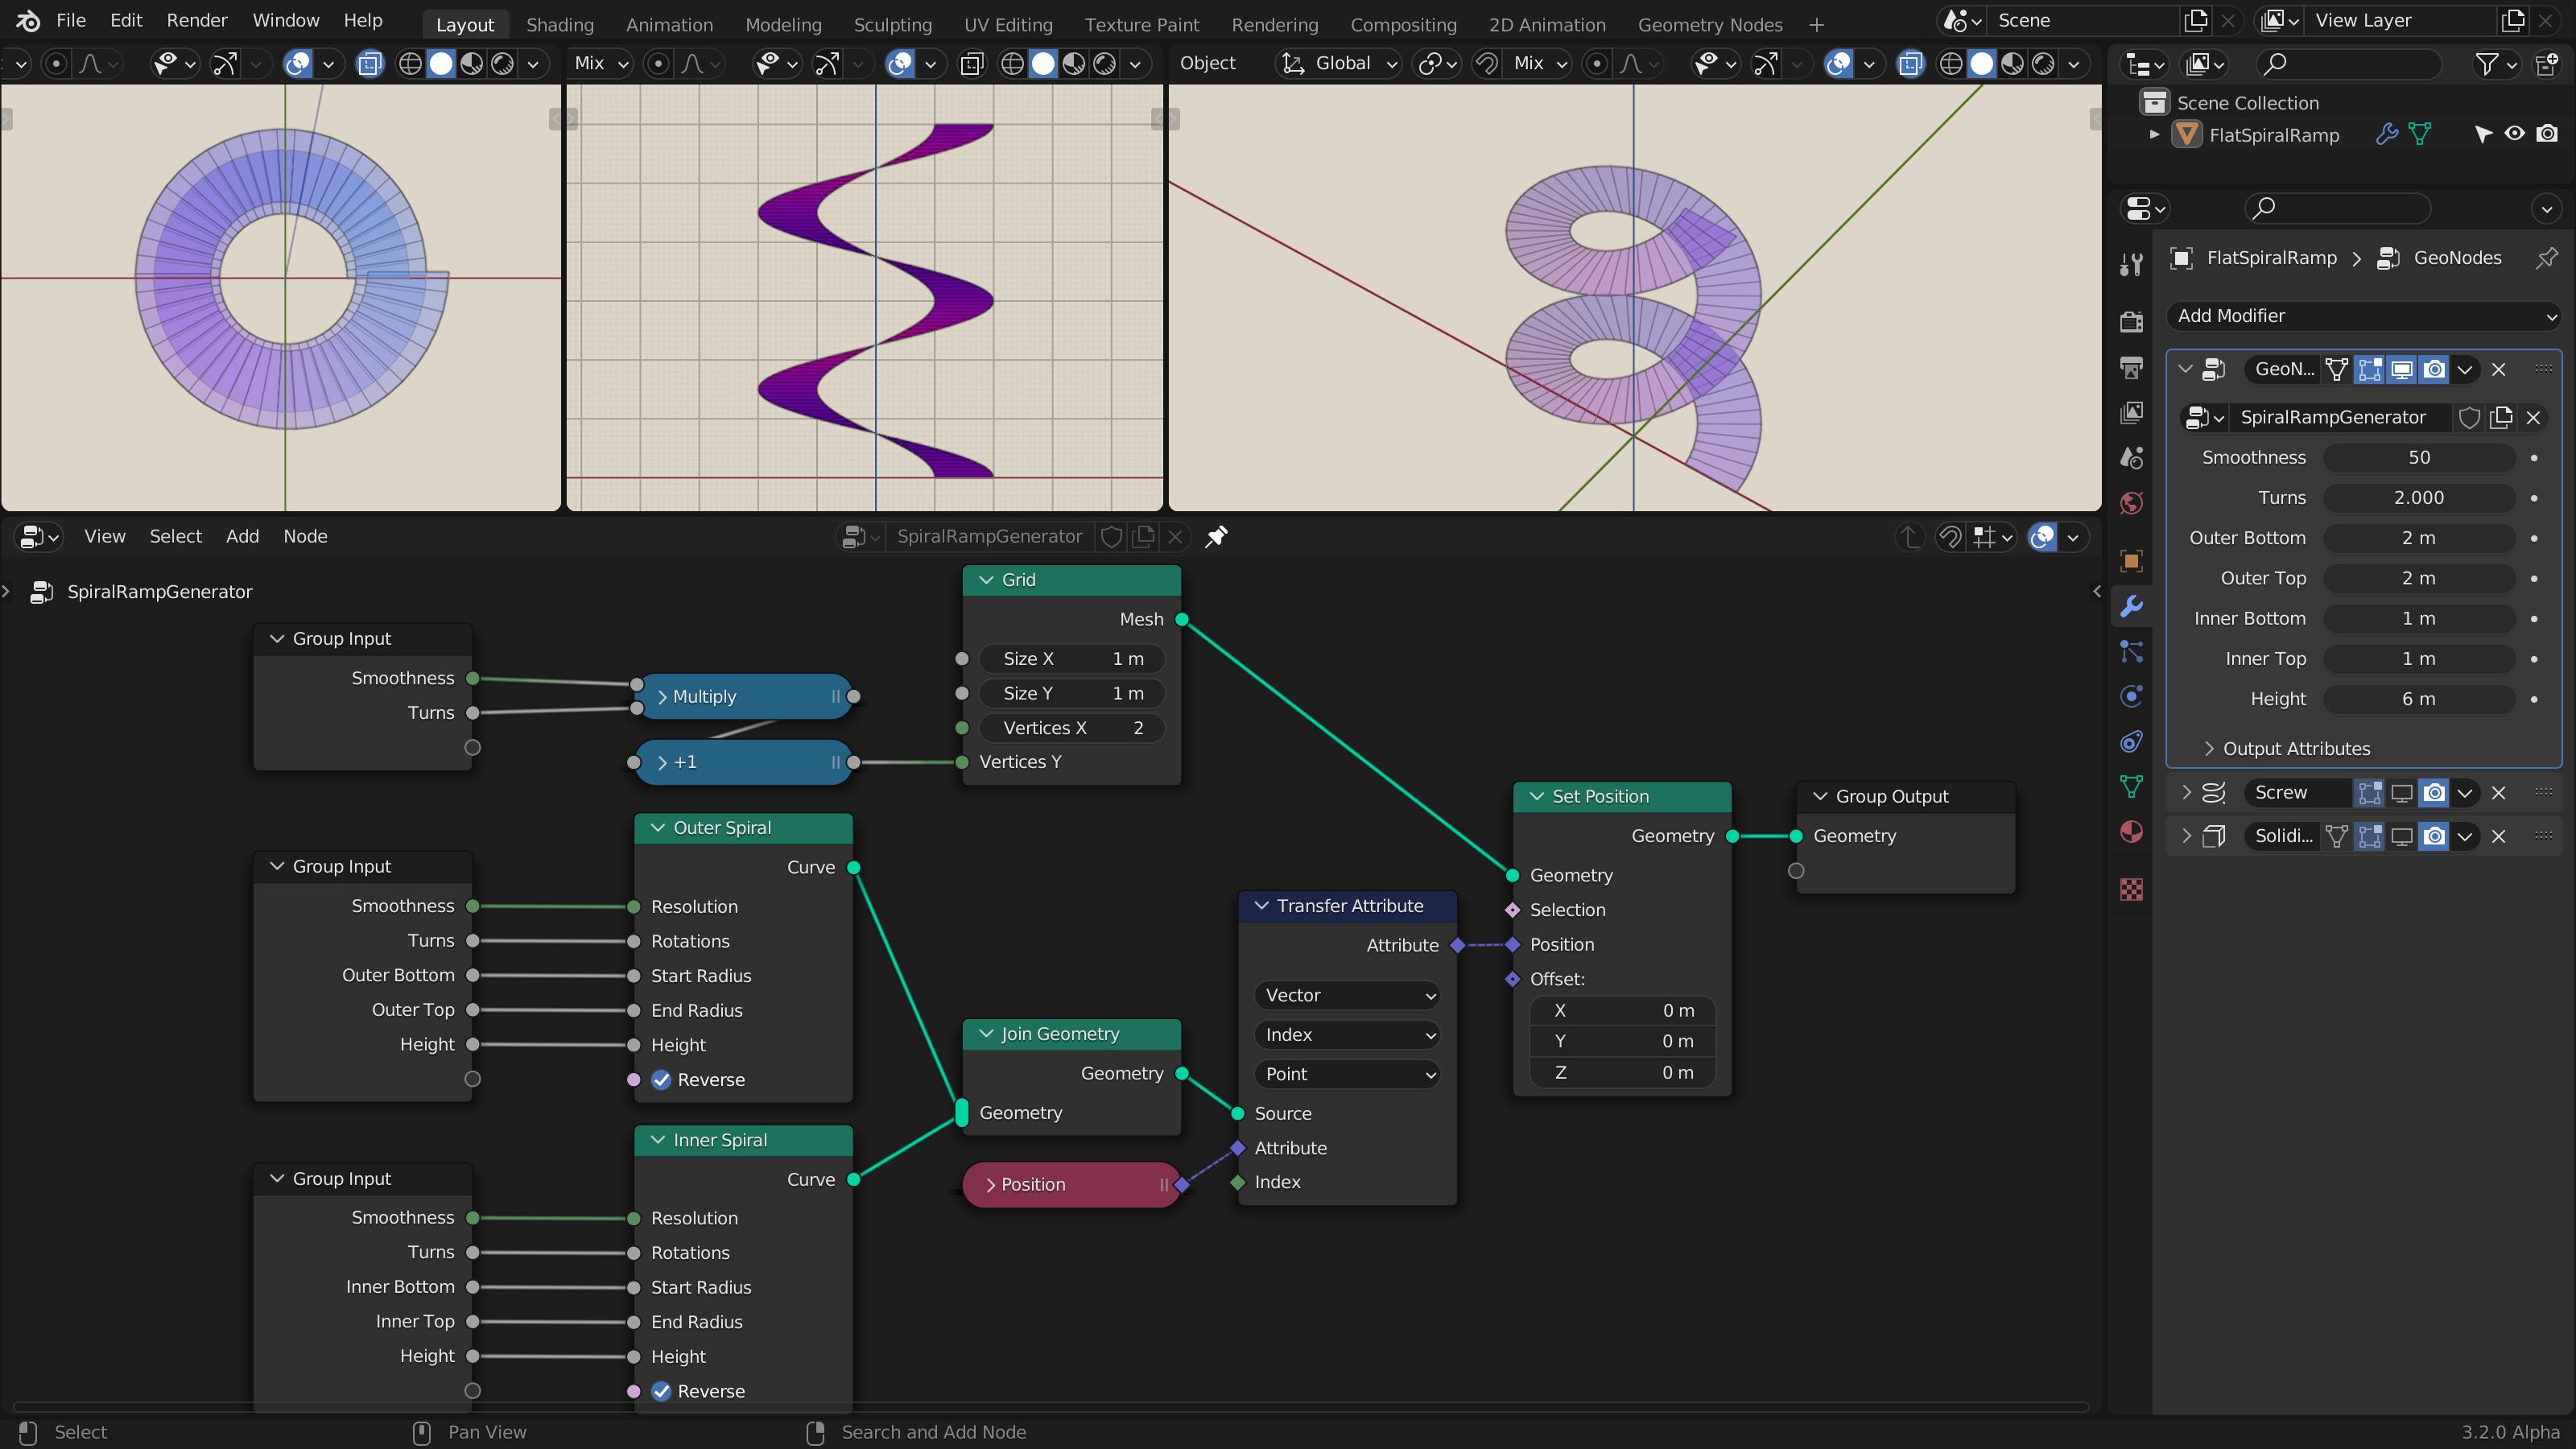Click the Vertices X field on Grid node

[x=1071, y=728]
